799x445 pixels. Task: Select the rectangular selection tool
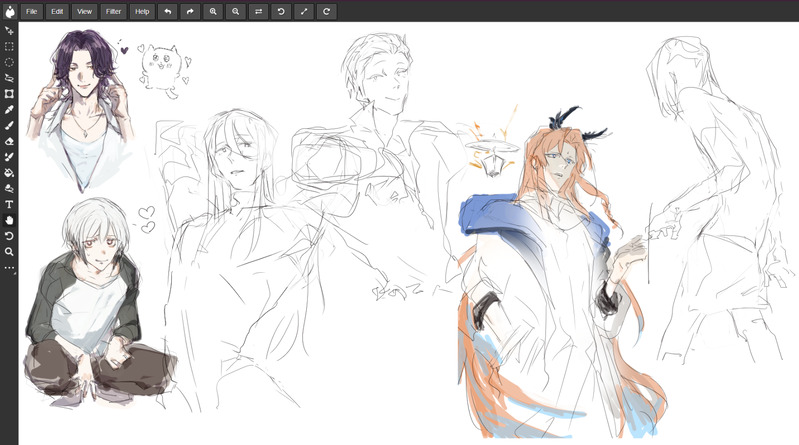[9, 46]
